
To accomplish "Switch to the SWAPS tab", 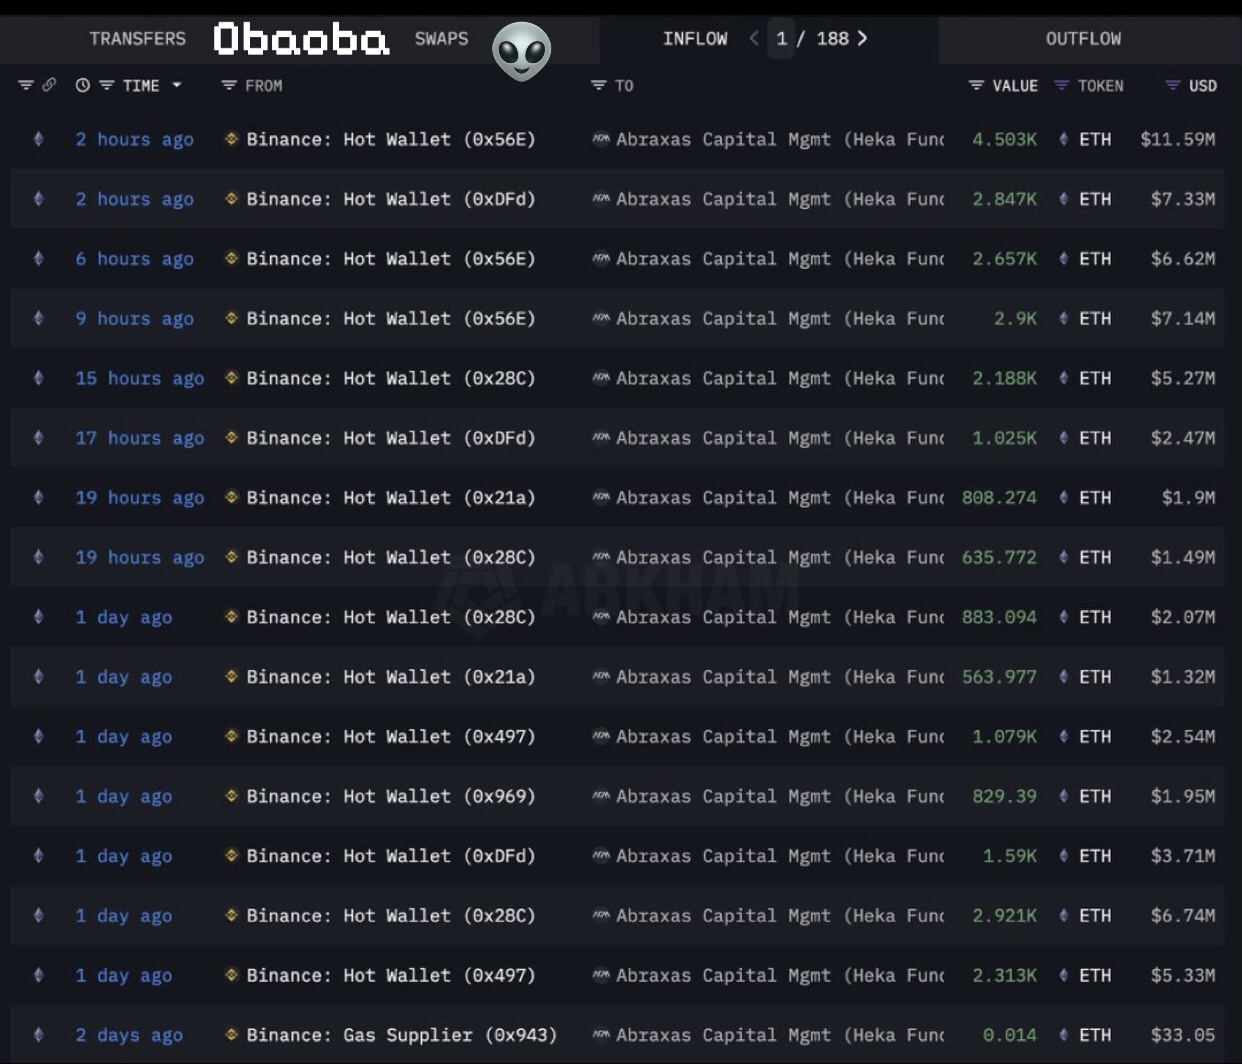I will pyautogui.click(x=441, y=38).
